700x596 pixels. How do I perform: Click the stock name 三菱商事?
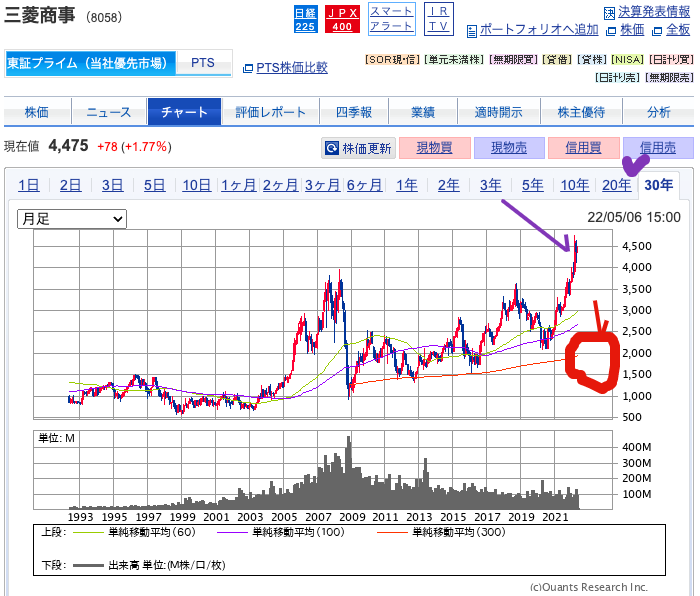pos(39,16)
